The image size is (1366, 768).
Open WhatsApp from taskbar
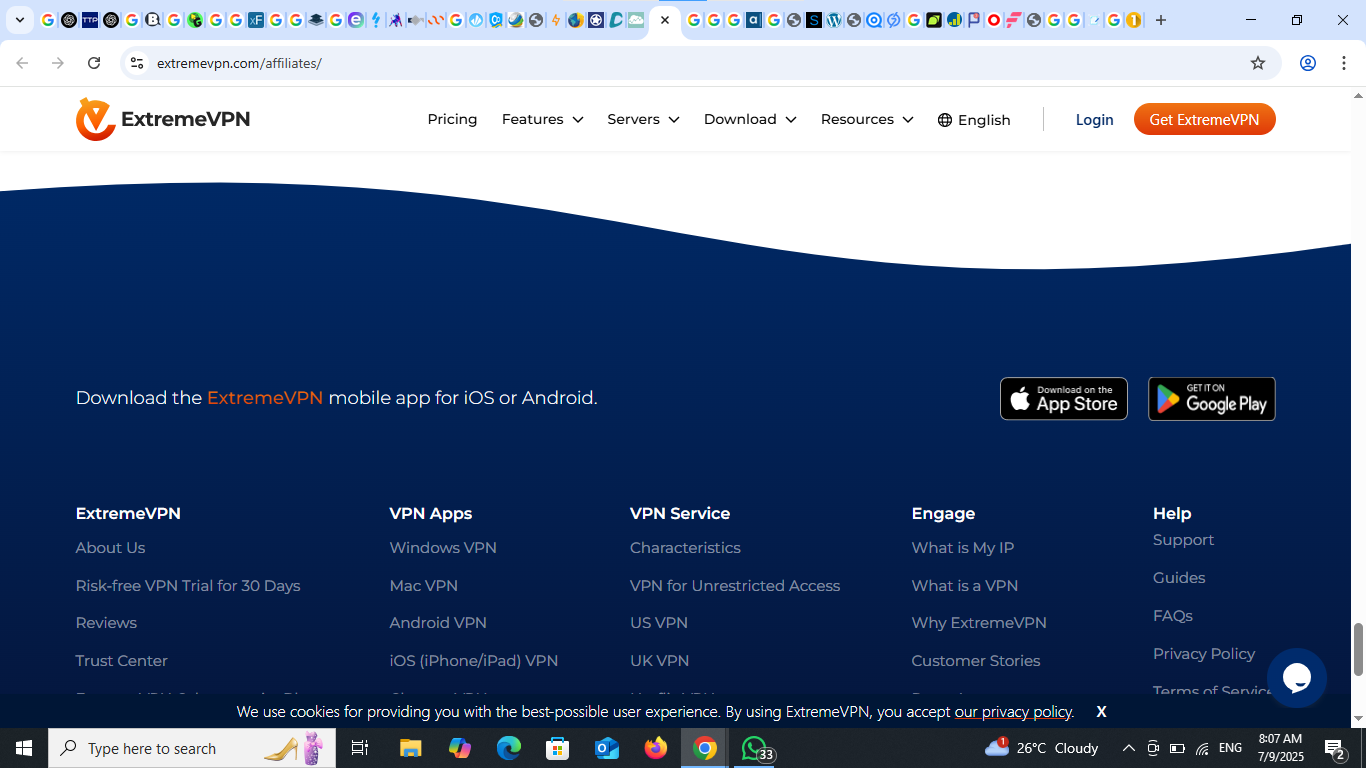(x=755, y=748)
